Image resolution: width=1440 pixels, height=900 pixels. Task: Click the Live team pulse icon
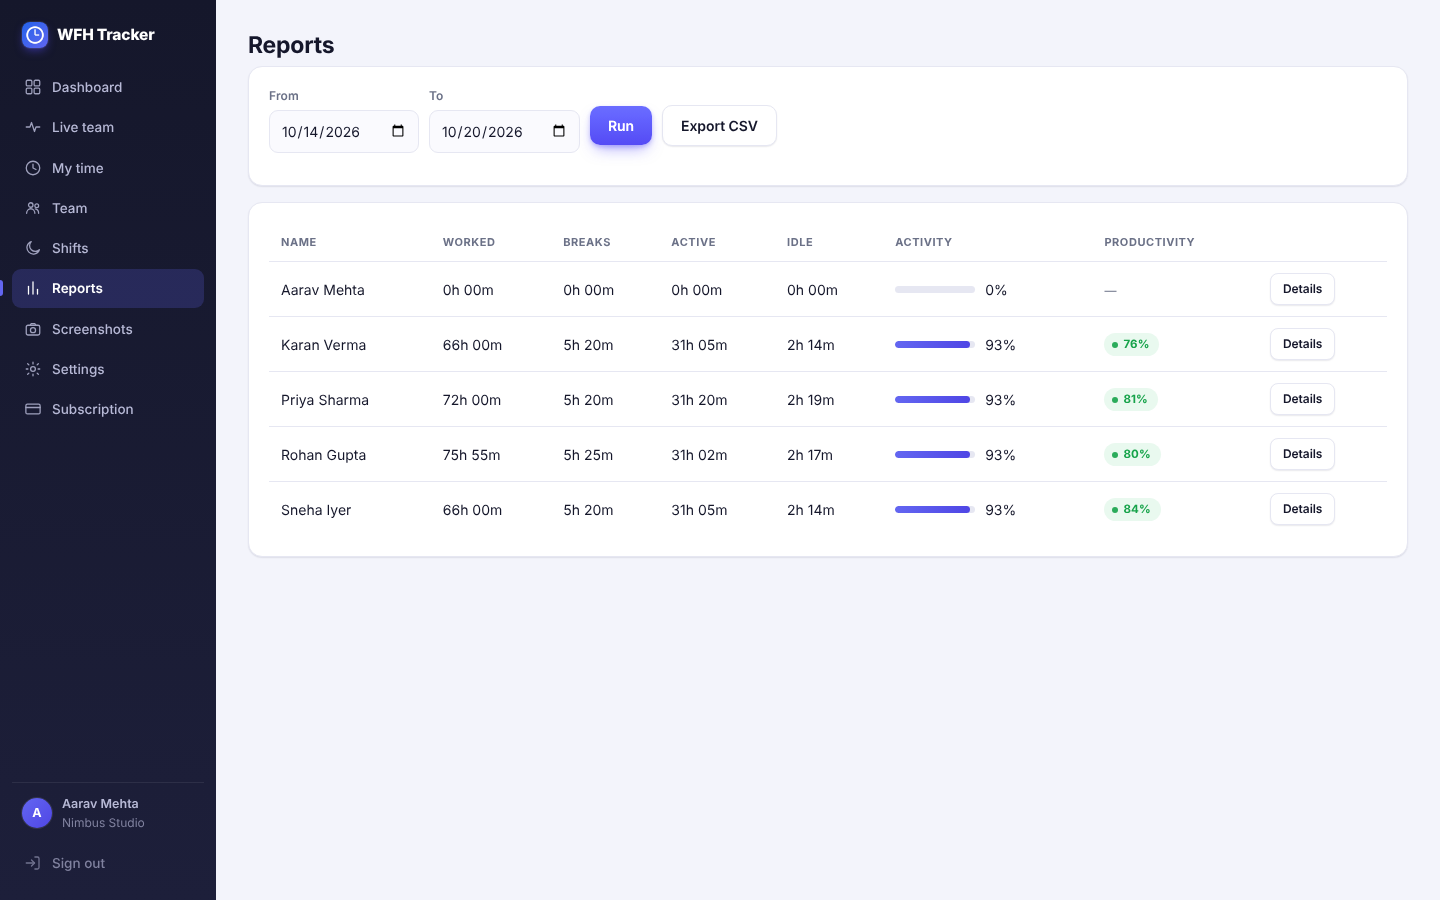[33, 127]
